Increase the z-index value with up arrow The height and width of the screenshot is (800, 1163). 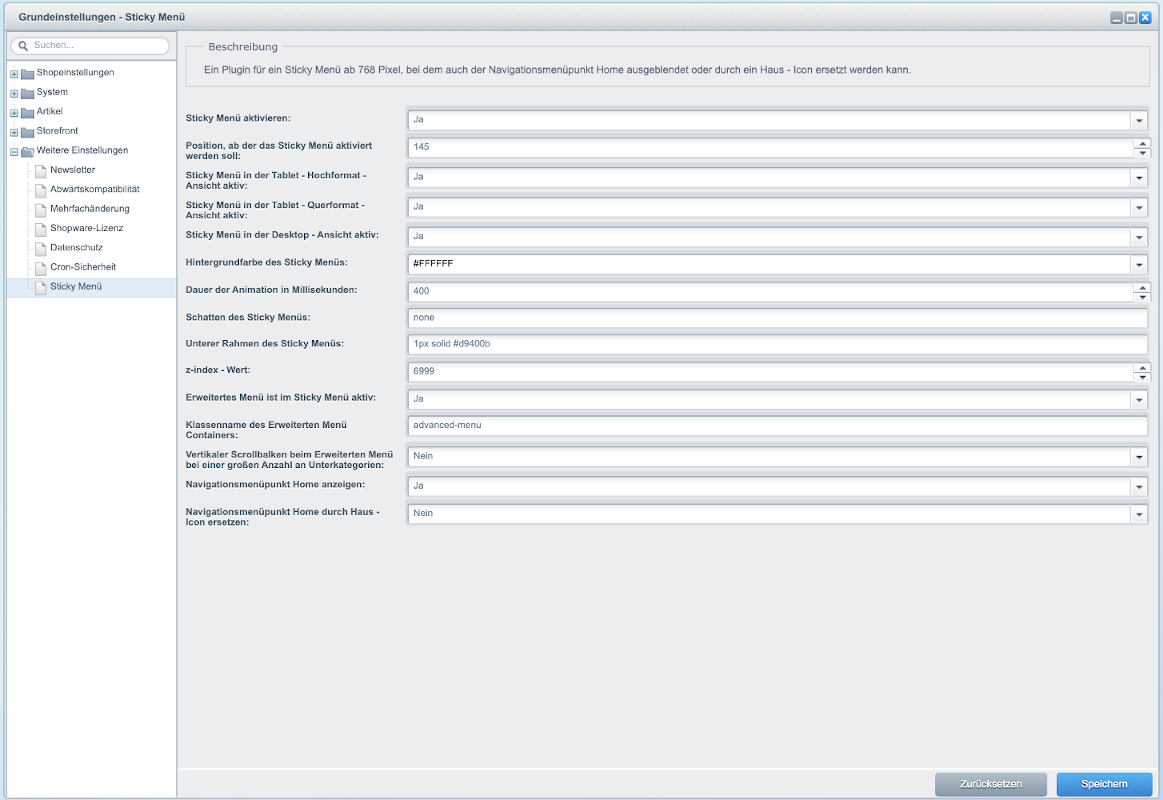point(1141,366)
